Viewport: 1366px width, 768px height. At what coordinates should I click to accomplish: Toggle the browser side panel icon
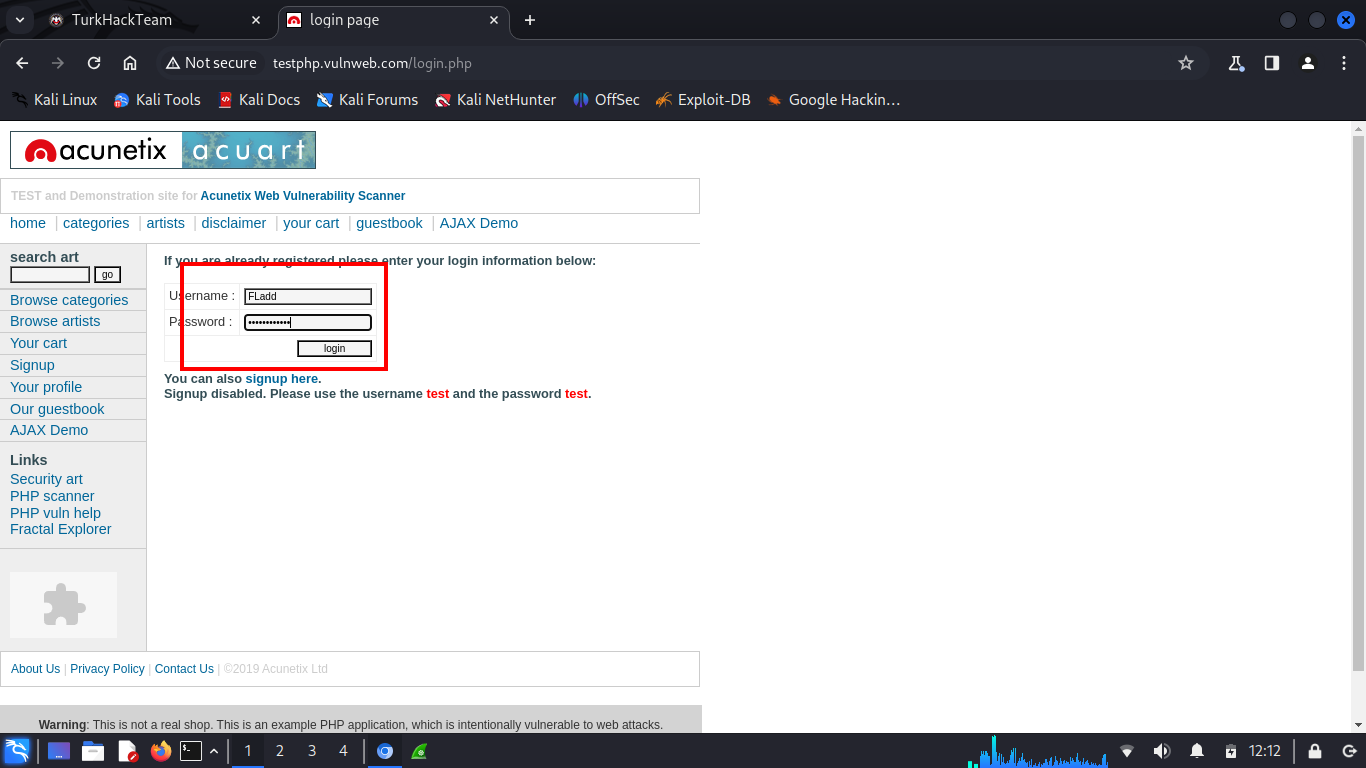point(1272,63)
